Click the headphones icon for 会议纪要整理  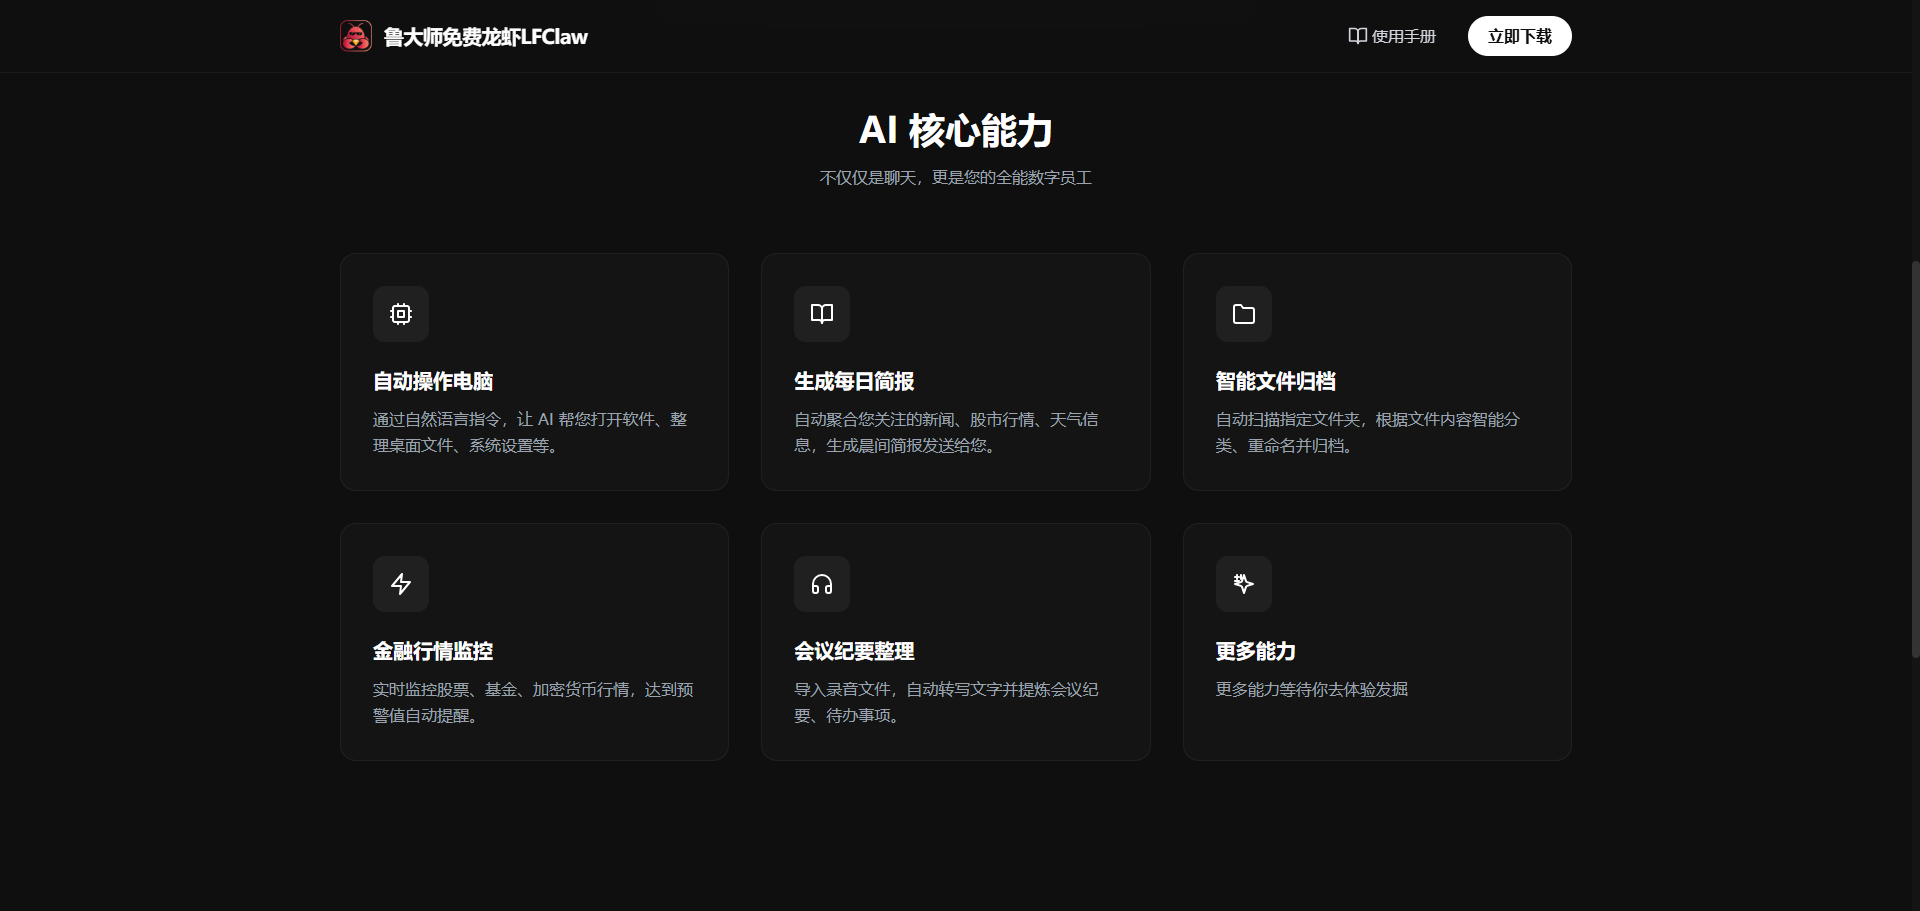pyautogui.click(x=822, y=584)
